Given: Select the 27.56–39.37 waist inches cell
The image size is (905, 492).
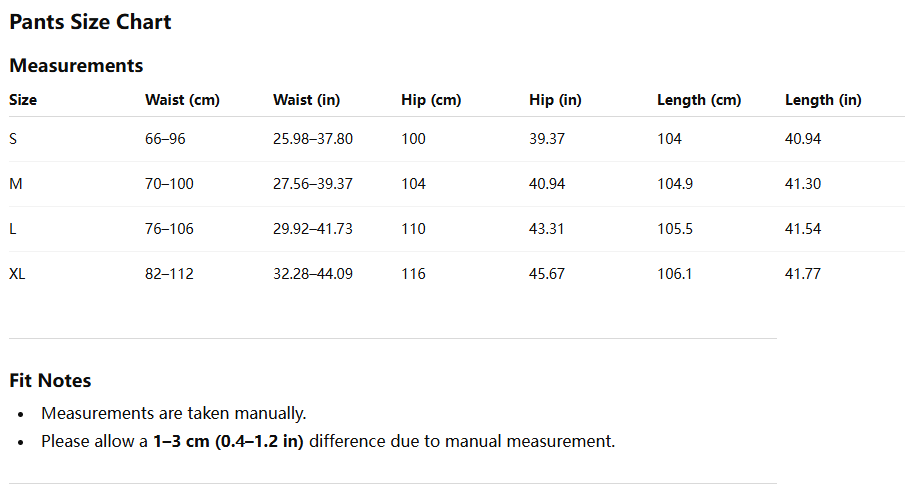Looking at the screenshot, I should click(x=312, y=184).
